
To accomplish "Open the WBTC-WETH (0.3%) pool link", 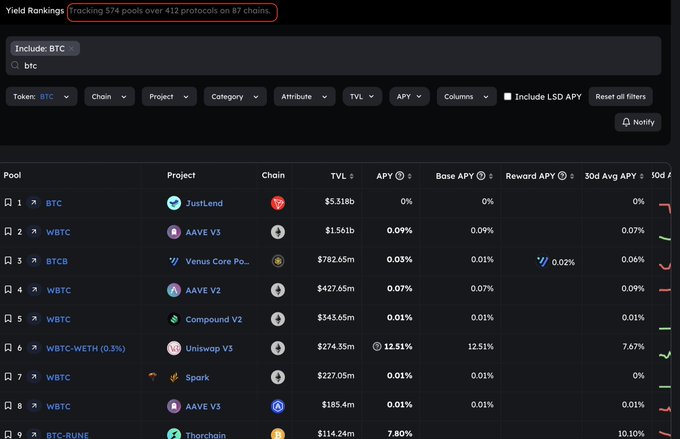I will point(86,348).
